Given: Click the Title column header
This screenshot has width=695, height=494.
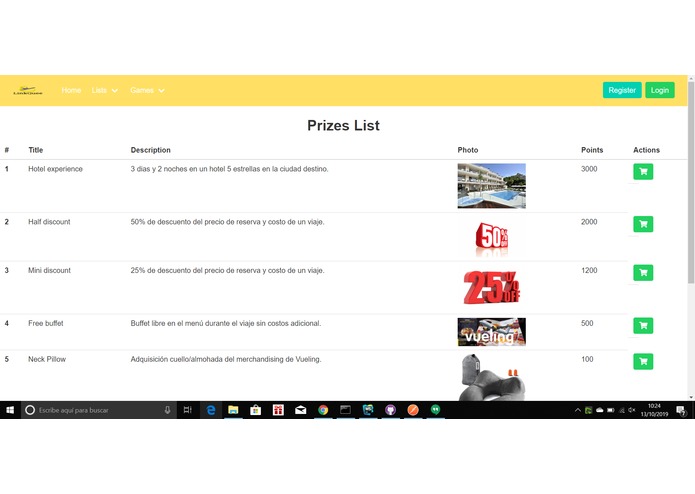Looking at the screenshot, I should 35,150.
